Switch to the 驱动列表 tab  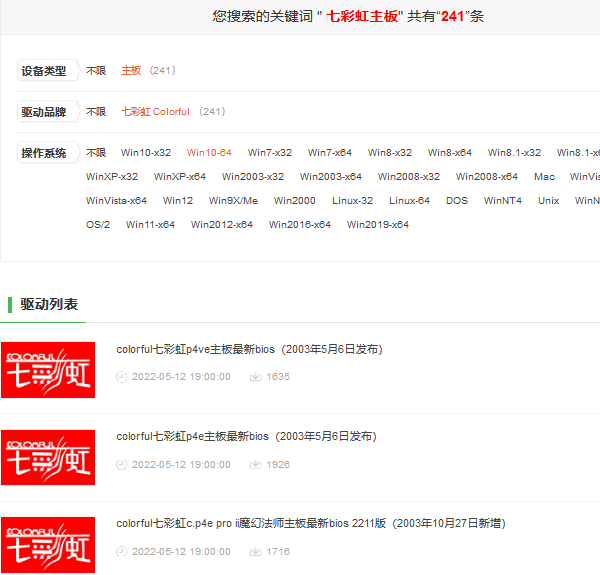[49, 304]
